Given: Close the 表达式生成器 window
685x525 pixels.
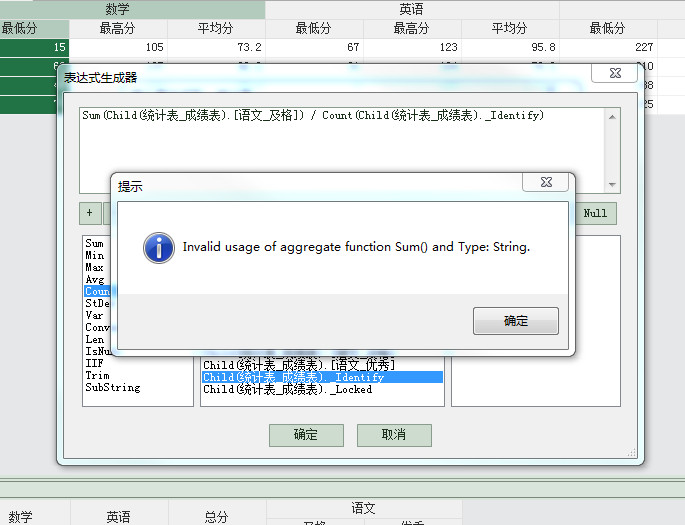Looking at the screenshot, I should pos(615,73).
